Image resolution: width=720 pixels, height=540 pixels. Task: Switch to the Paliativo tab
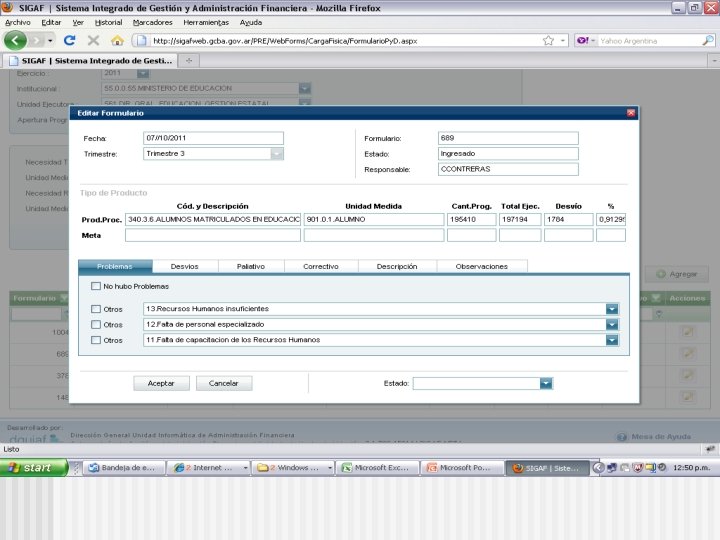click(x=251, y=266)
